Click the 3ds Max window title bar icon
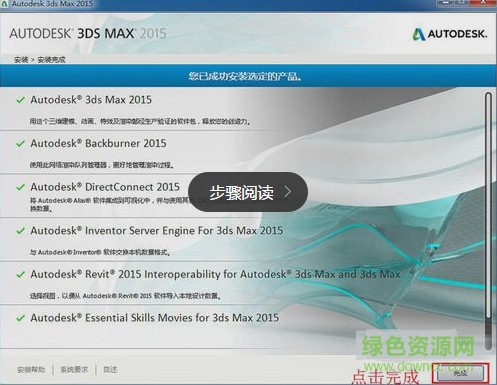This screenshot has width=497, height=385. [5, 4]
